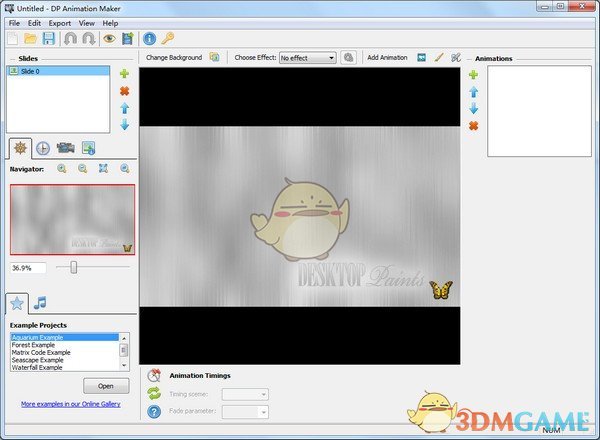Select Forest Example in the projects list
The height and width of the screenshot is (440, 600).
[x=64, y=345]
